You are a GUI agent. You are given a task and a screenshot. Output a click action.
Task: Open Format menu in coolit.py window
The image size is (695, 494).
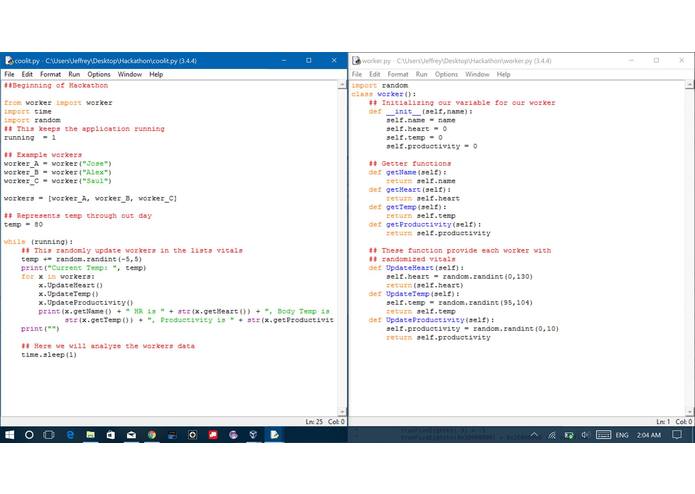pos(51,74)
